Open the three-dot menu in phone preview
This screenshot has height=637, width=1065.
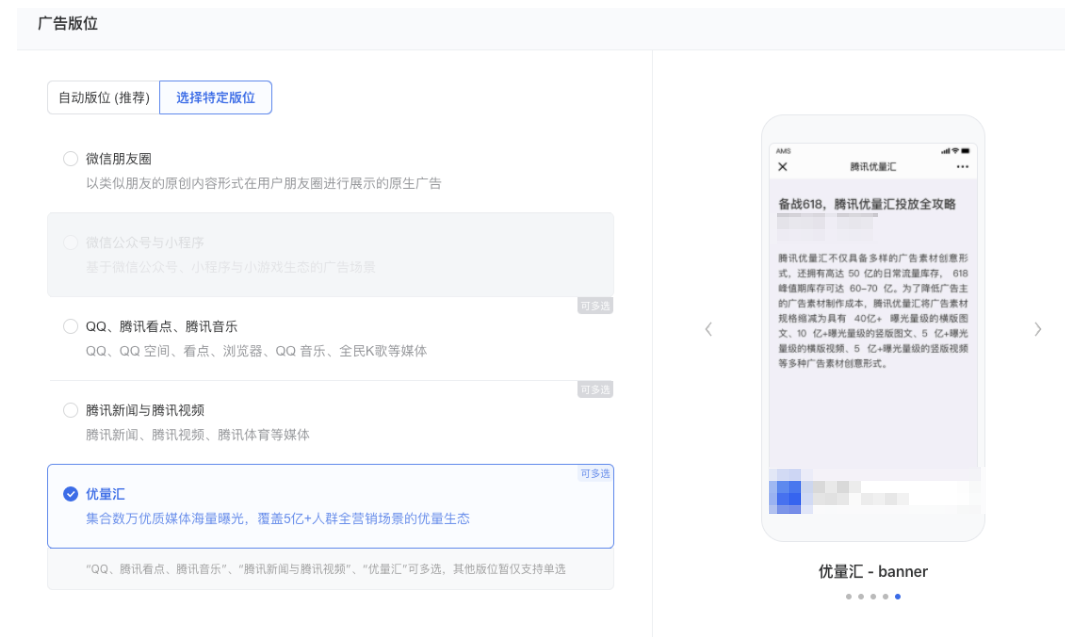tap(962, 167)
